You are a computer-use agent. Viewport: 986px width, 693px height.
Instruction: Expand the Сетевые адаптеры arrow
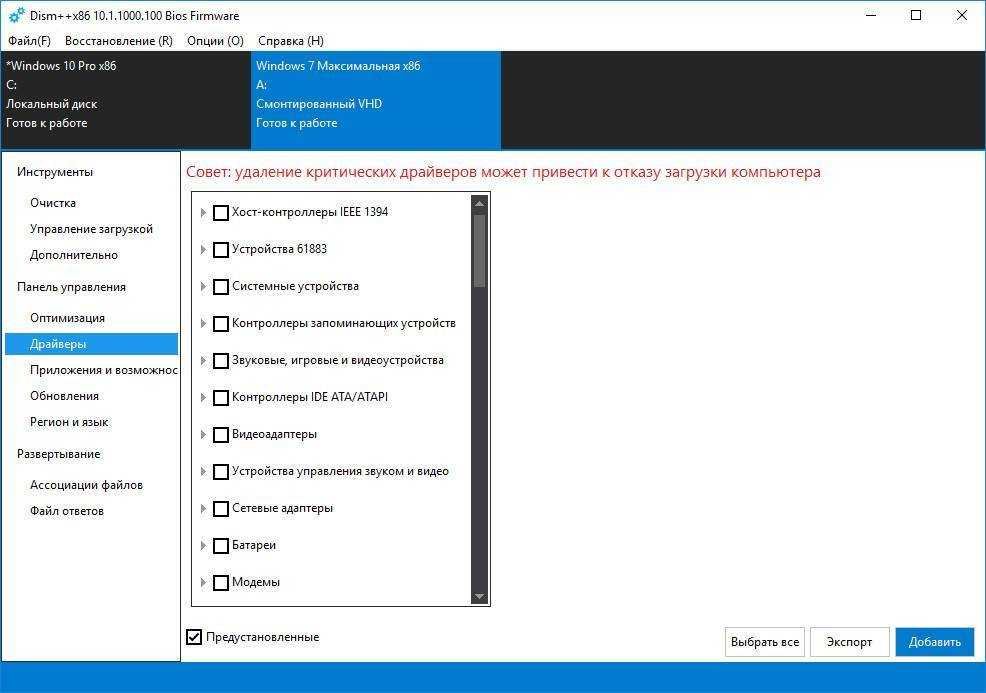(203, 509)
